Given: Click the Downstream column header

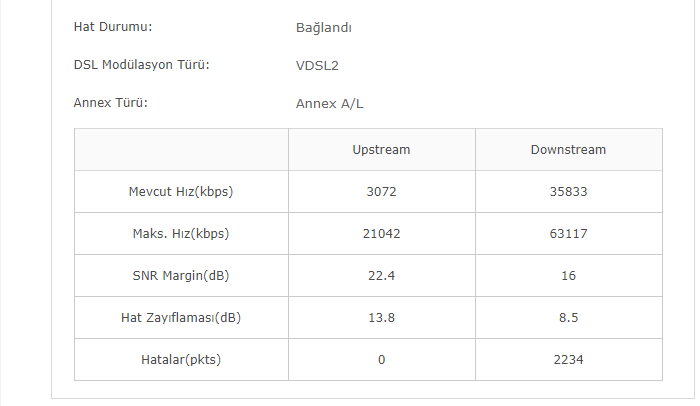Looking at the screenshot, I should (x=568, y=150).
